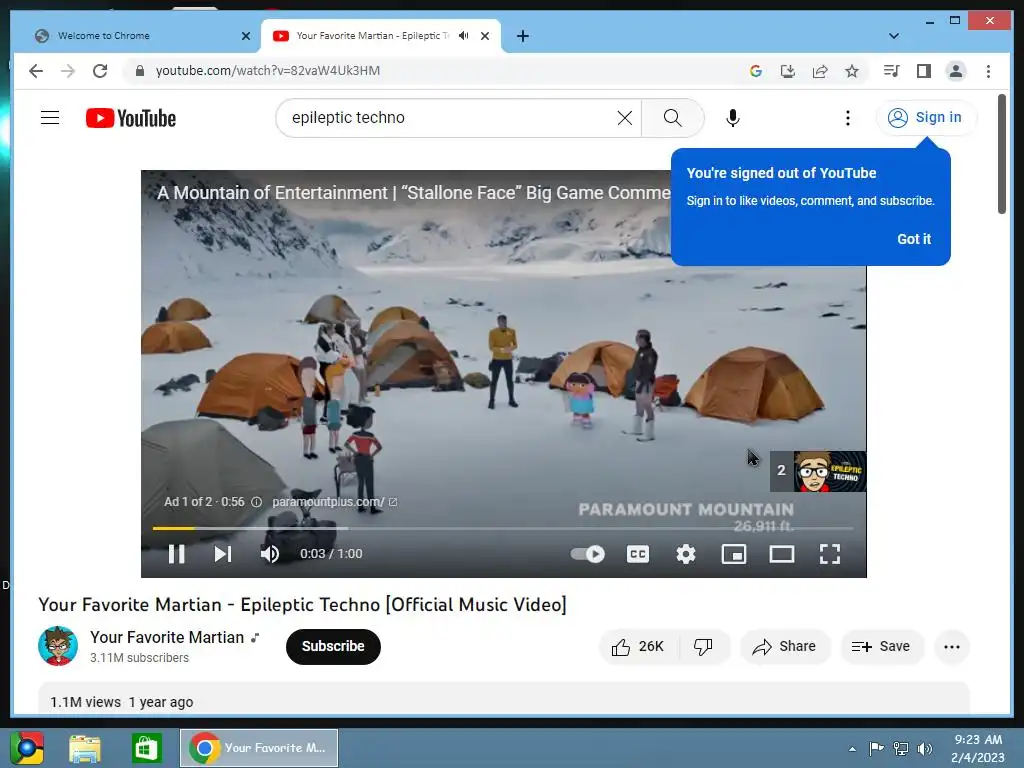Open YouTube settings three-dot menu
This screenshot has width=1024, height=768.
[x=848, y=118]
